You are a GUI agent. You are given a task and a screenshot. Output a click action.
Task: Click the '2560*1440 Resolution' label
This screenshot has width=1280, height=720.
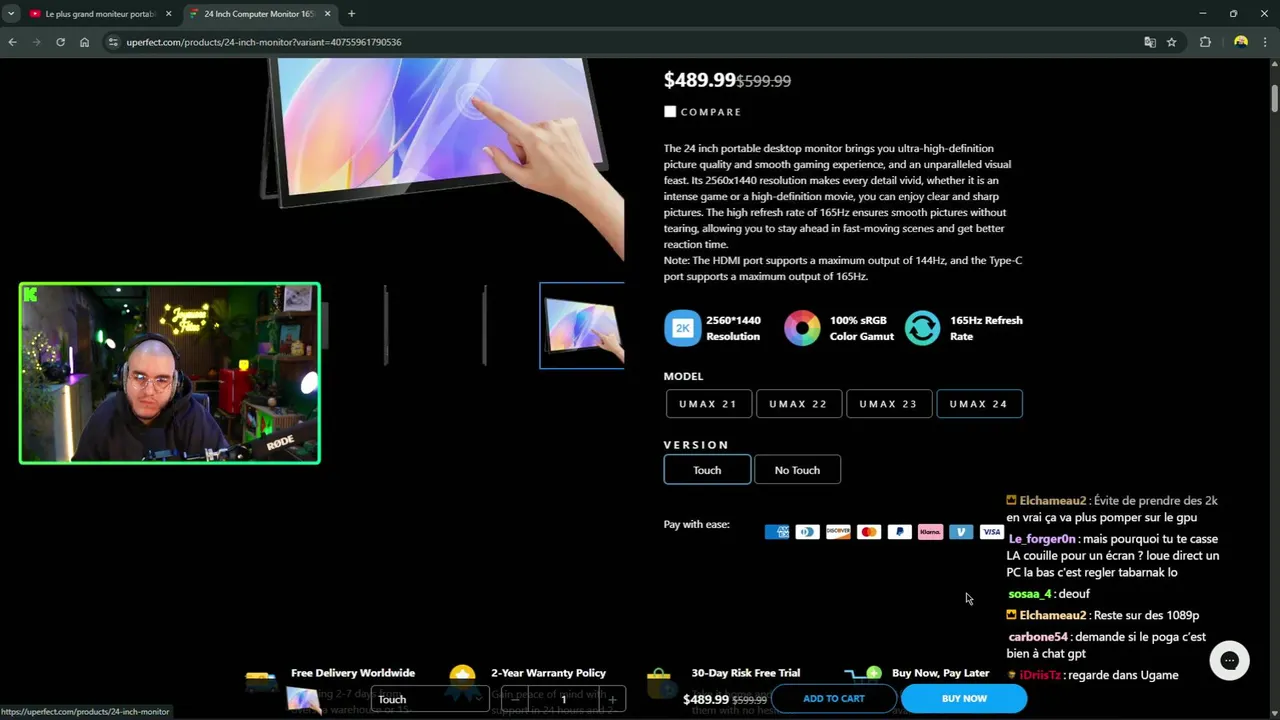click(733, 328)
